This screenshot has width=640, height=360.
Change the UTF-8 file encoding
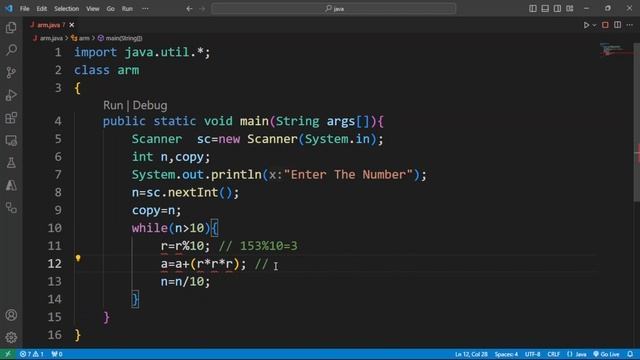(532, 354)
